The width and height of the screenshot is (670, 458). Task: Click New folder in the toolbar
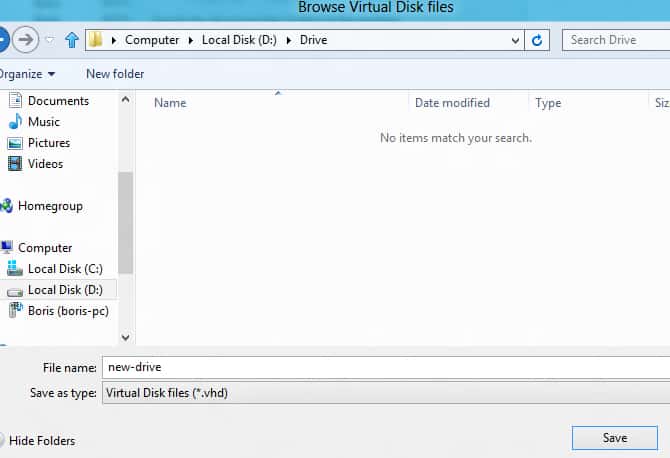115,74
